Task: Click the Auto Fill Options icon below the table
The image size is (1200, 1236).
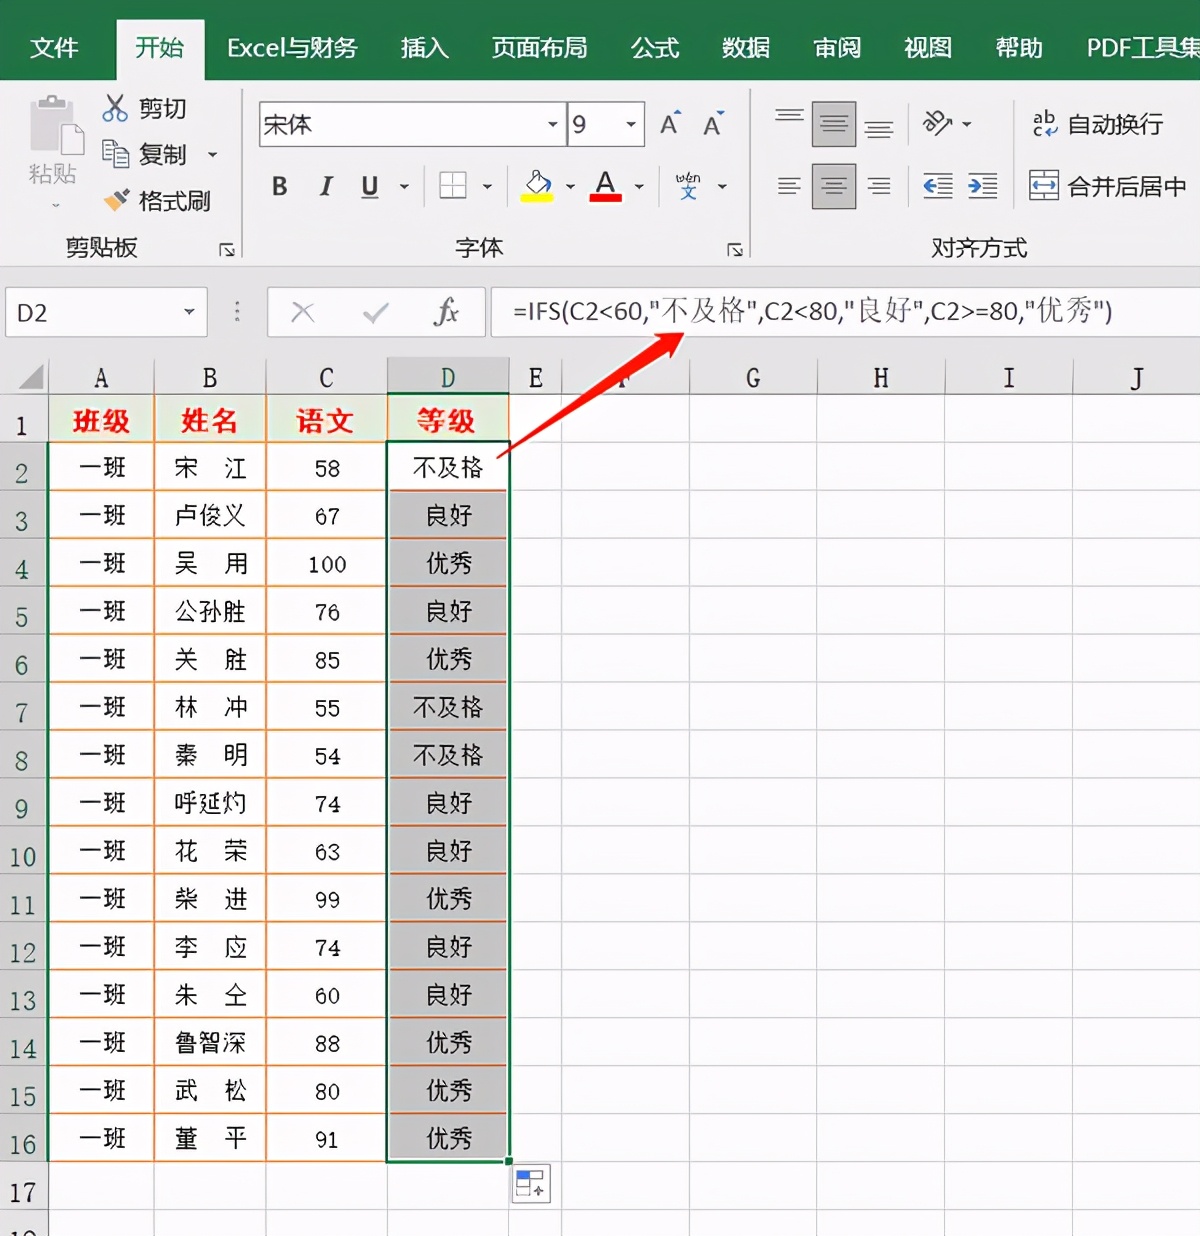Action: click(x=531, y=1184)
